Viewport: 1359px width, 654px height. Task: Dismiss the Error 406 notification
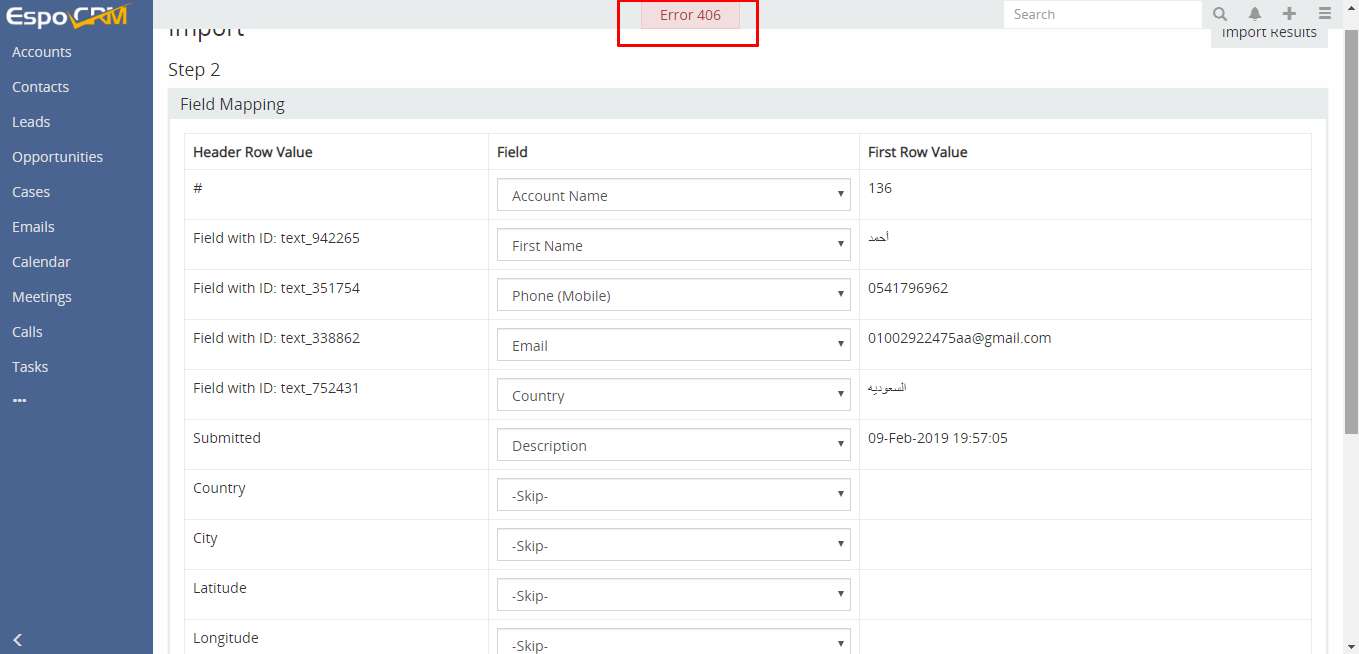point(690,15)
